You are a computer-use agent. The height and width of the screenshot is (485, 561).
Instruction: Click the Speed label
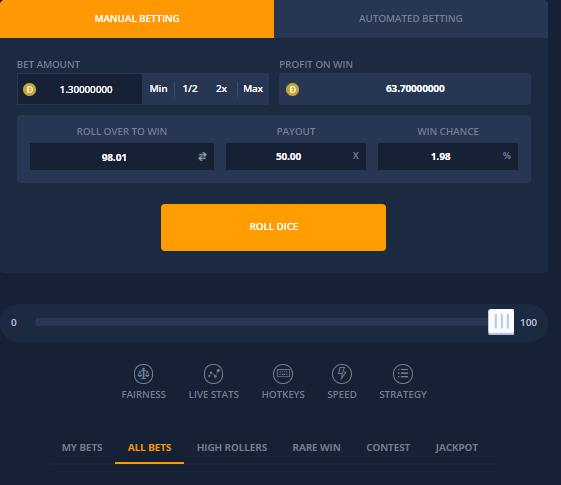342,395
